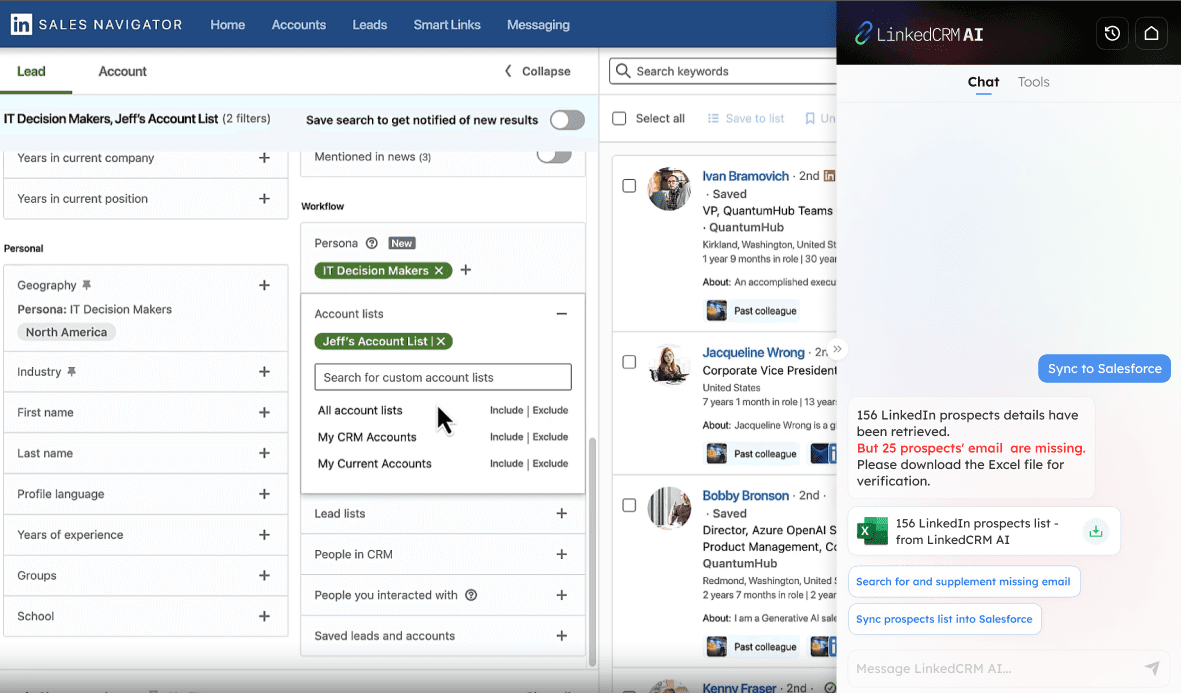Expand Years in current company filter

(264, 157)
